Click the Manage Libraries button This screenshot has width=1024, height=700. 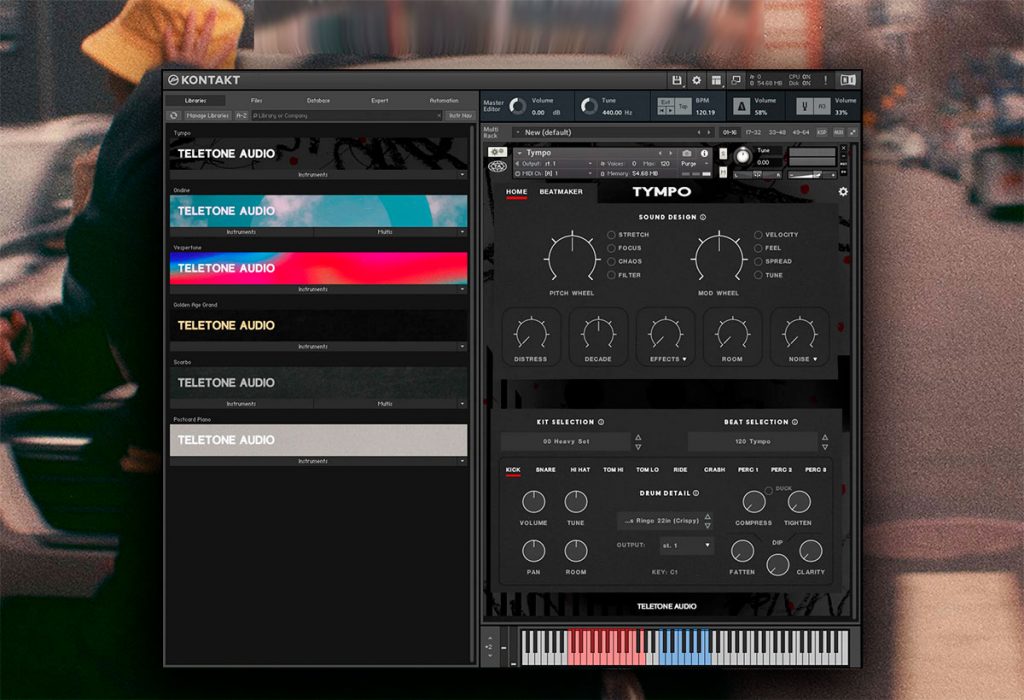pyautogui.click(x=208, y=116)
